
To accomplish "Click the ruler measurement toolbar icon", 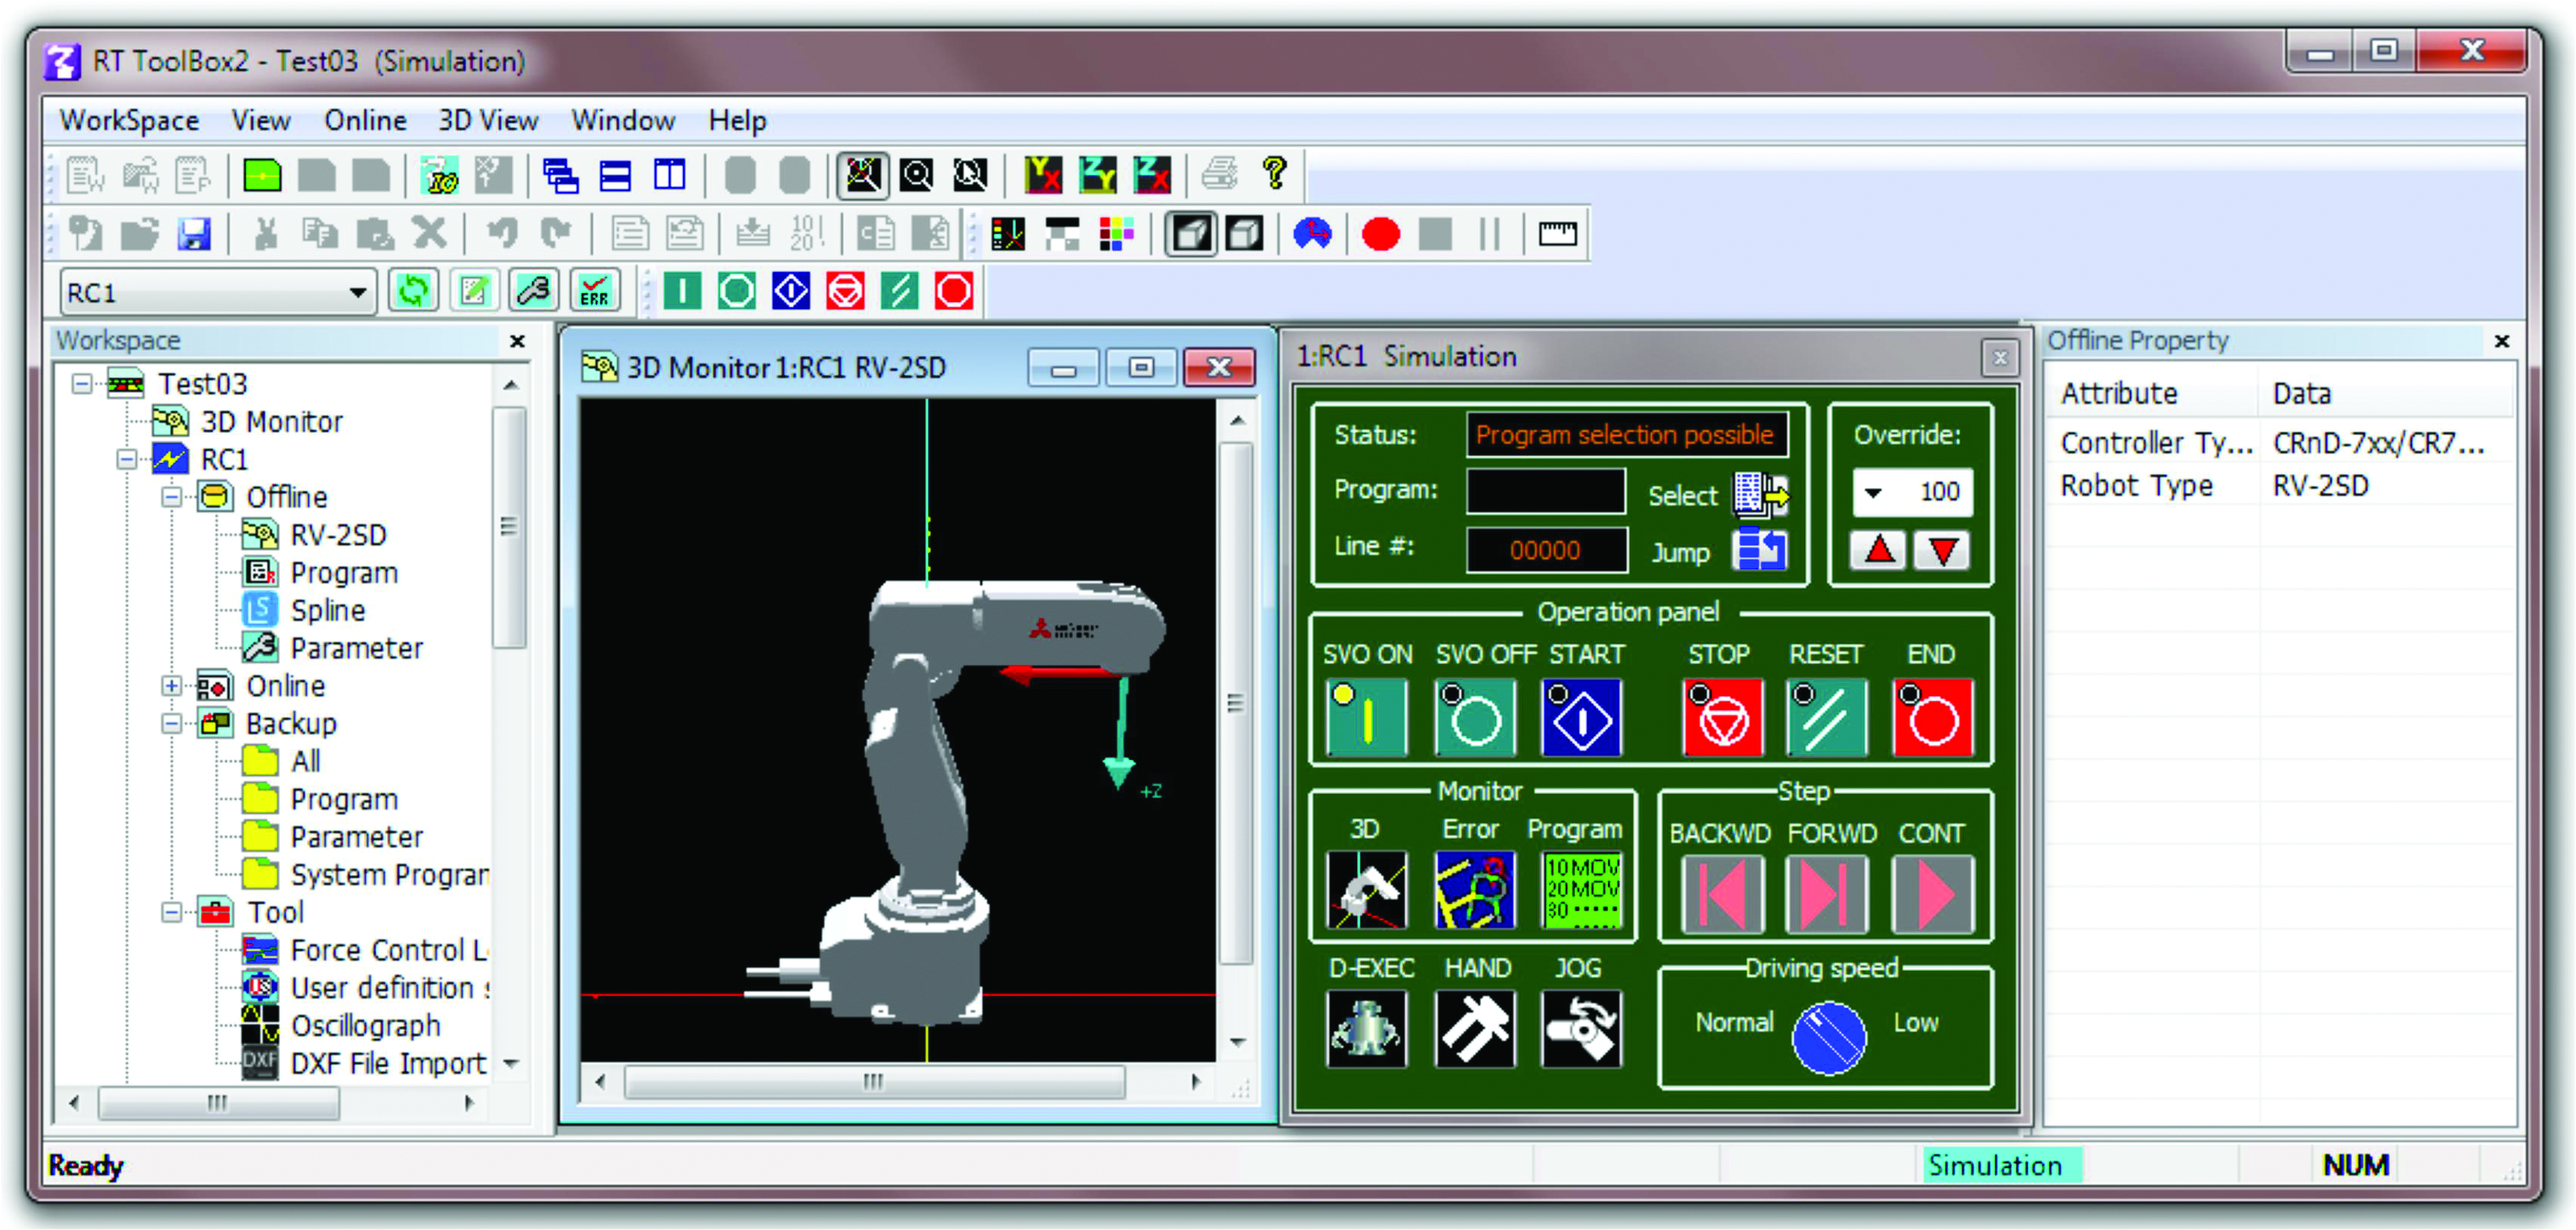I will 1557,234.
